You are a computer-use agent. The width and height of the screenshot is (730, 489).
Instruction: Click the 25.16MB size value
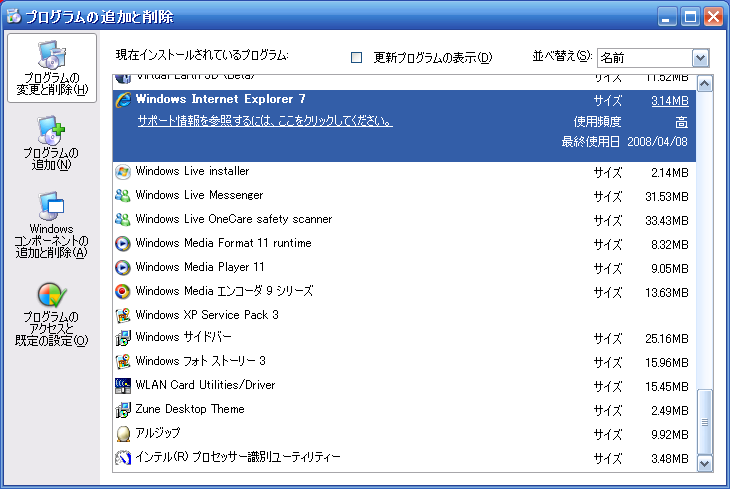(x=667, y=339)
